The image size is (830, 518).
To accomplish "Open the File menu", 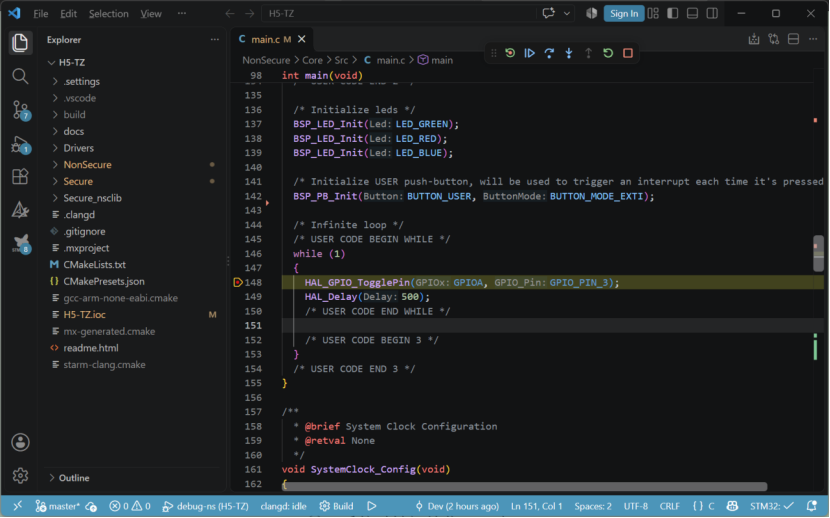I will pyautogui.click(x=40, y=14).
